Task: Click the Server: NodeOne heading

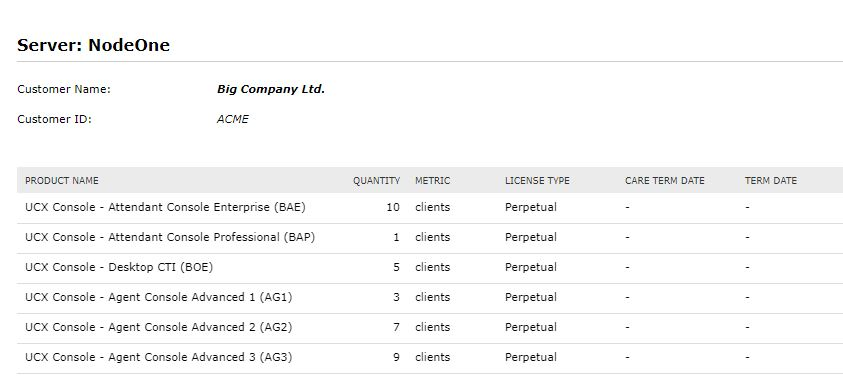Action: (94, 45)
